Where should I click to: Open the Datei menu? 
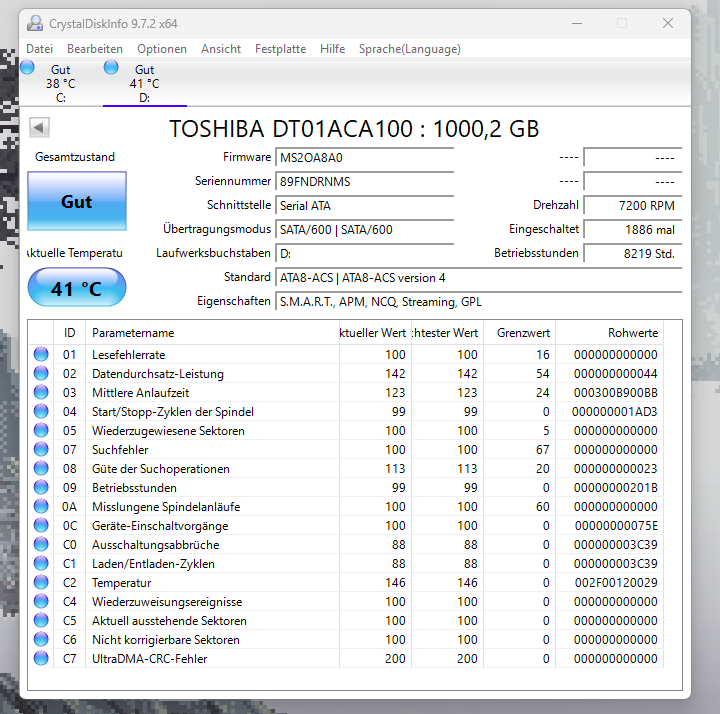[x=39, y=49]
